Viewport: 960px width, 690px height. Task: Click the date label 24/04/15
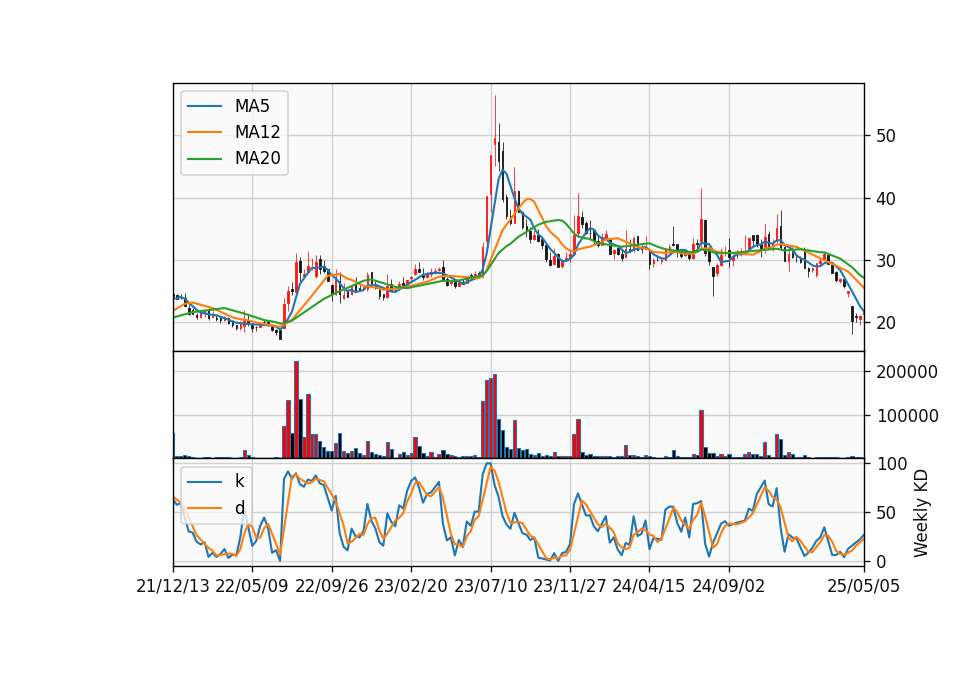pos(648,586)
